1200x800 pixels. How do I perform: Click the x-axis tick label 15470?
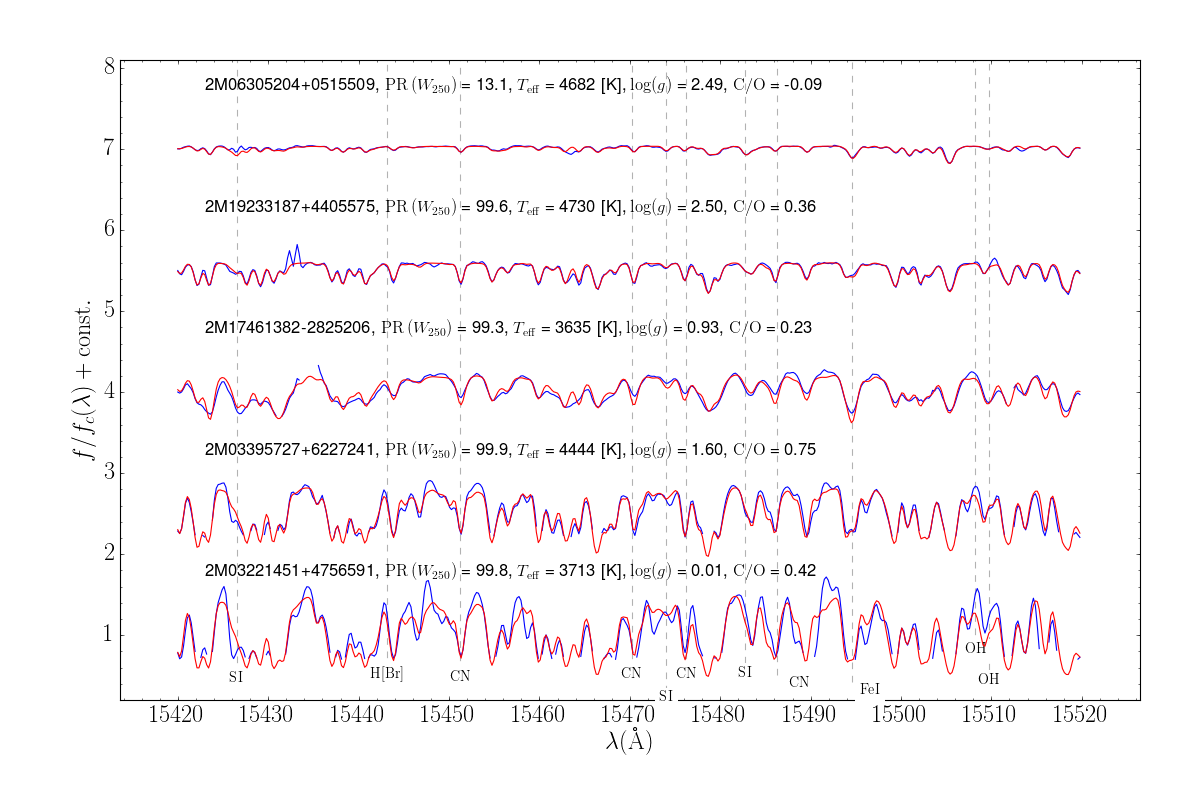pos(629,717)
